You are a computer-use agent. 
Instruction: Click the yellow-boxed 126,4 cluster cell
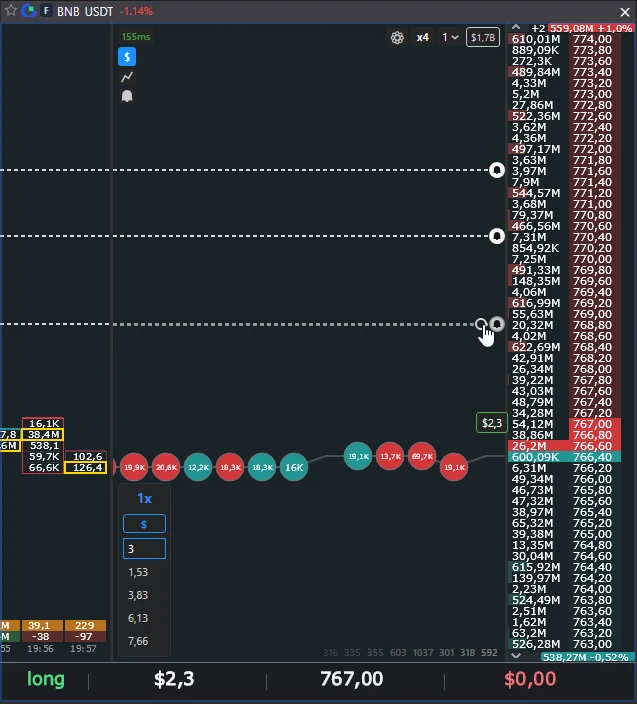point(86,467)
